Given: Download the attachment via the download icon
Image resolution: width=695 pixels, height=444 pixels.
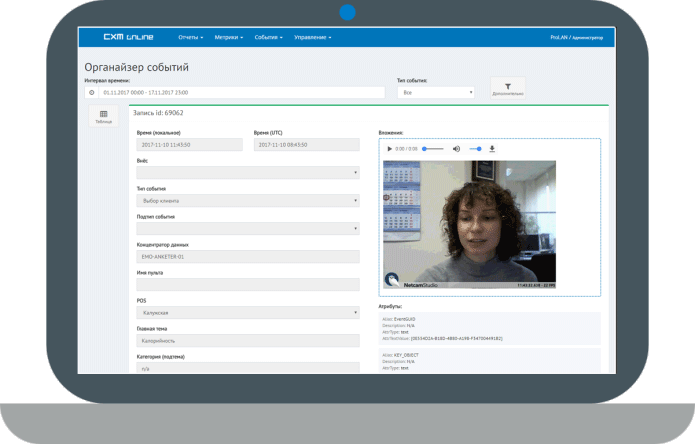Looking at the screenshot, I should pyautogui.click(x=492, y=148).
